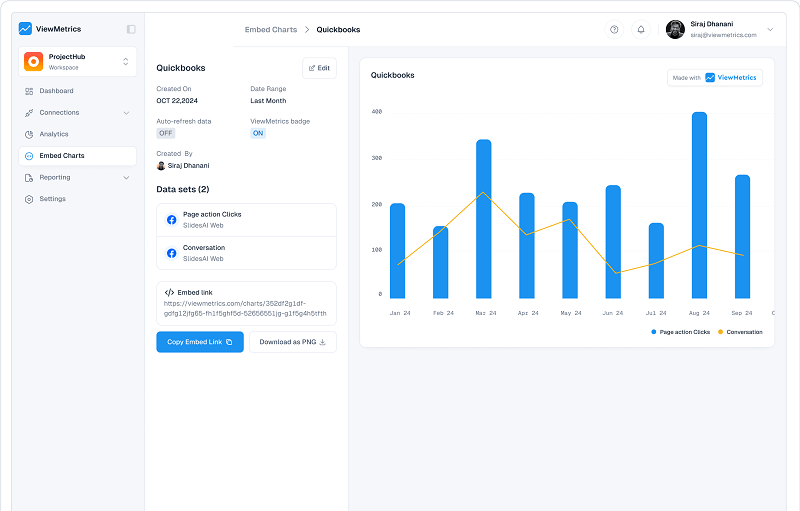Toggle Page action Clicks legend entry
The height and width of the screenshot is (511, 800).
click(681, 332)
